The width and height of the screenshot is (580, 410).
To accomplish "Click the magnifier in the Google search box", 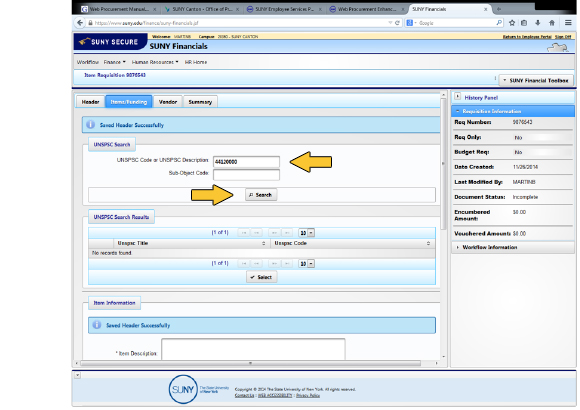I will pyautogui.click(x=499, y=23).
